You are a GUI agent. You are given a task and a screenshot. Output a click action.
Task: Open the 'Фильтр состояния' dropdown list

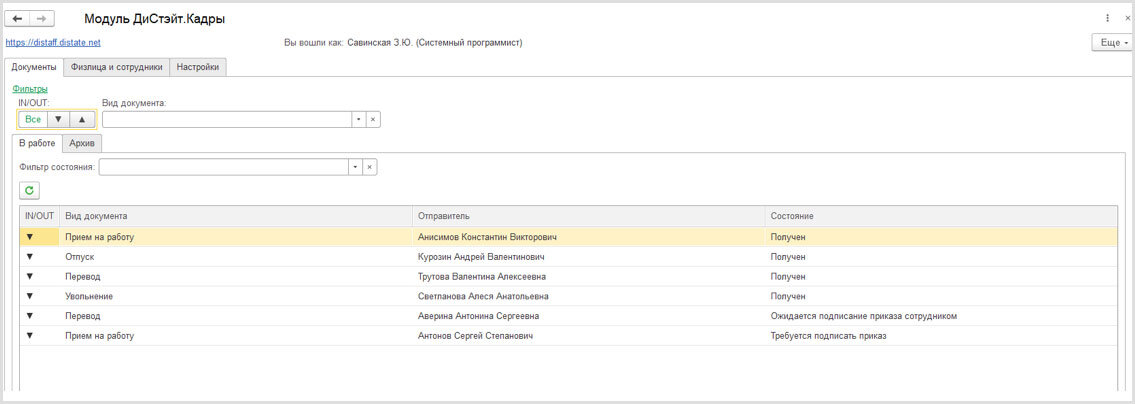point(355,167)
